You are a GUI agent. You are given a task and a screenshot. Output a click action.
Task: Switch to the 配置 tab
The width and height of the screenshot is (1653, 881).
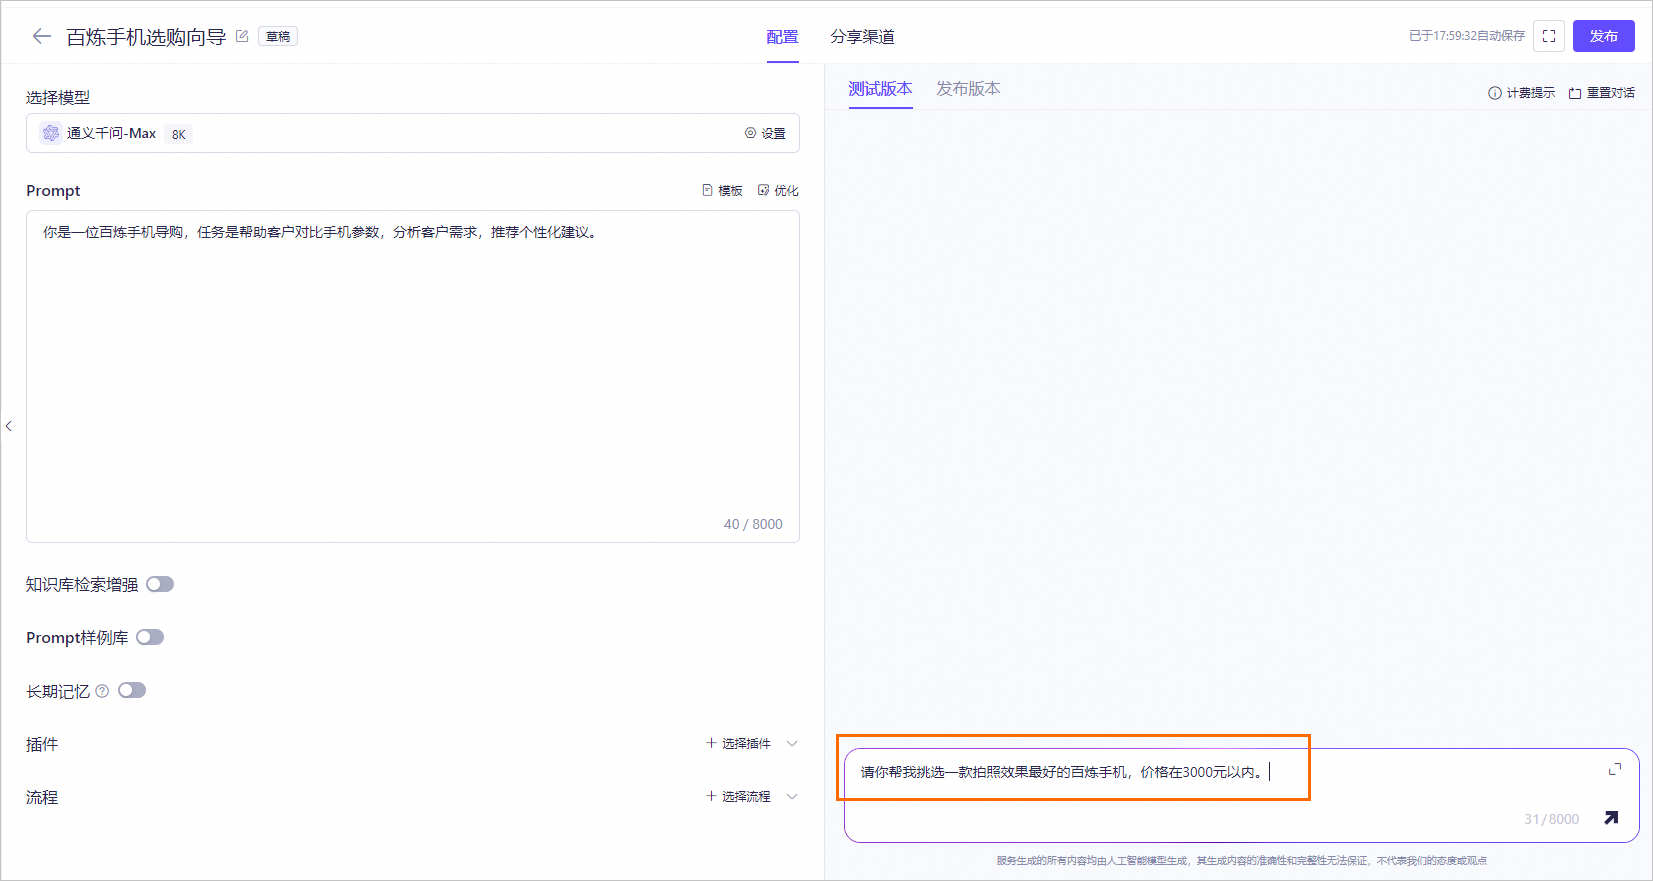(782, 37)
